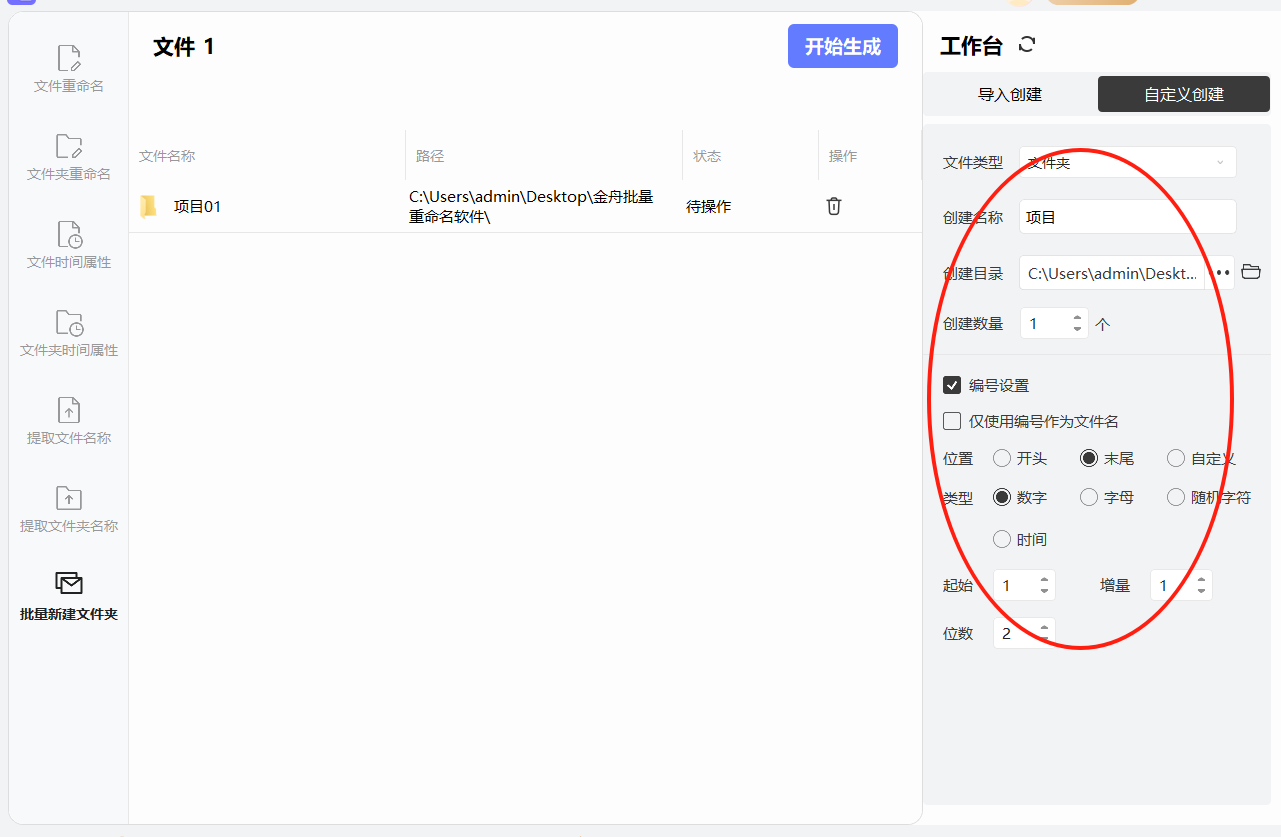This screenshot has height=837, width=1281.
Task: Click the 位数 value spinner
Action: pos(1024,633)
